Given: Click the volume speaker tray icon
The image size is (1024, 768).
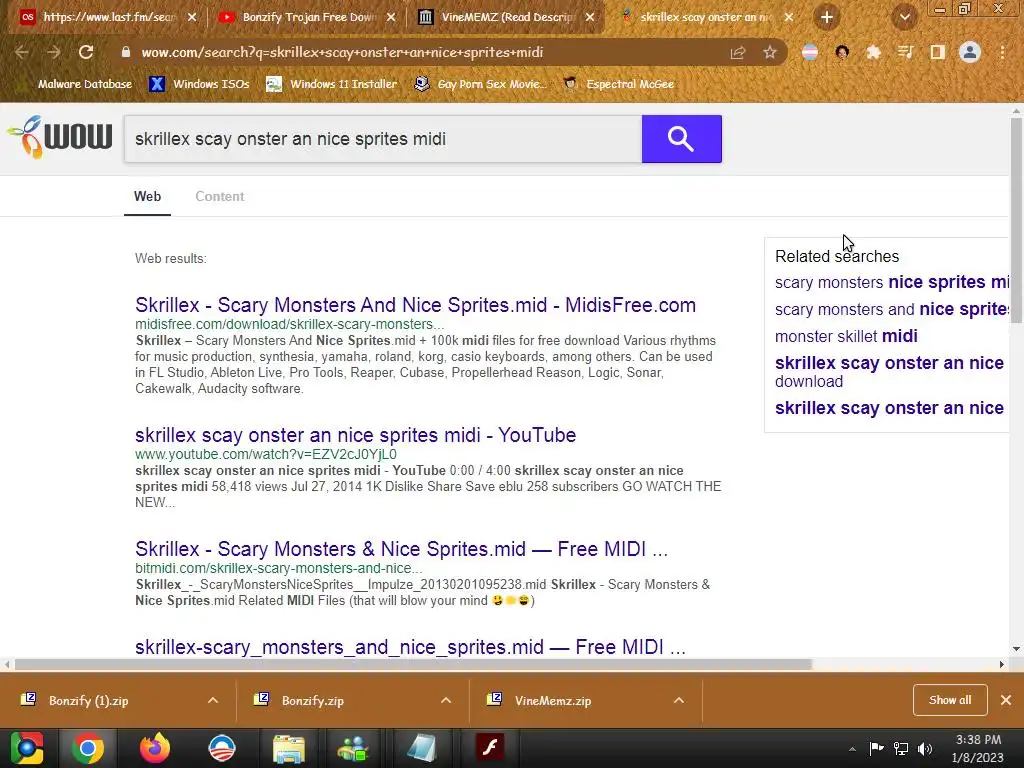Looking at the screenshot, I should point(924,748).
